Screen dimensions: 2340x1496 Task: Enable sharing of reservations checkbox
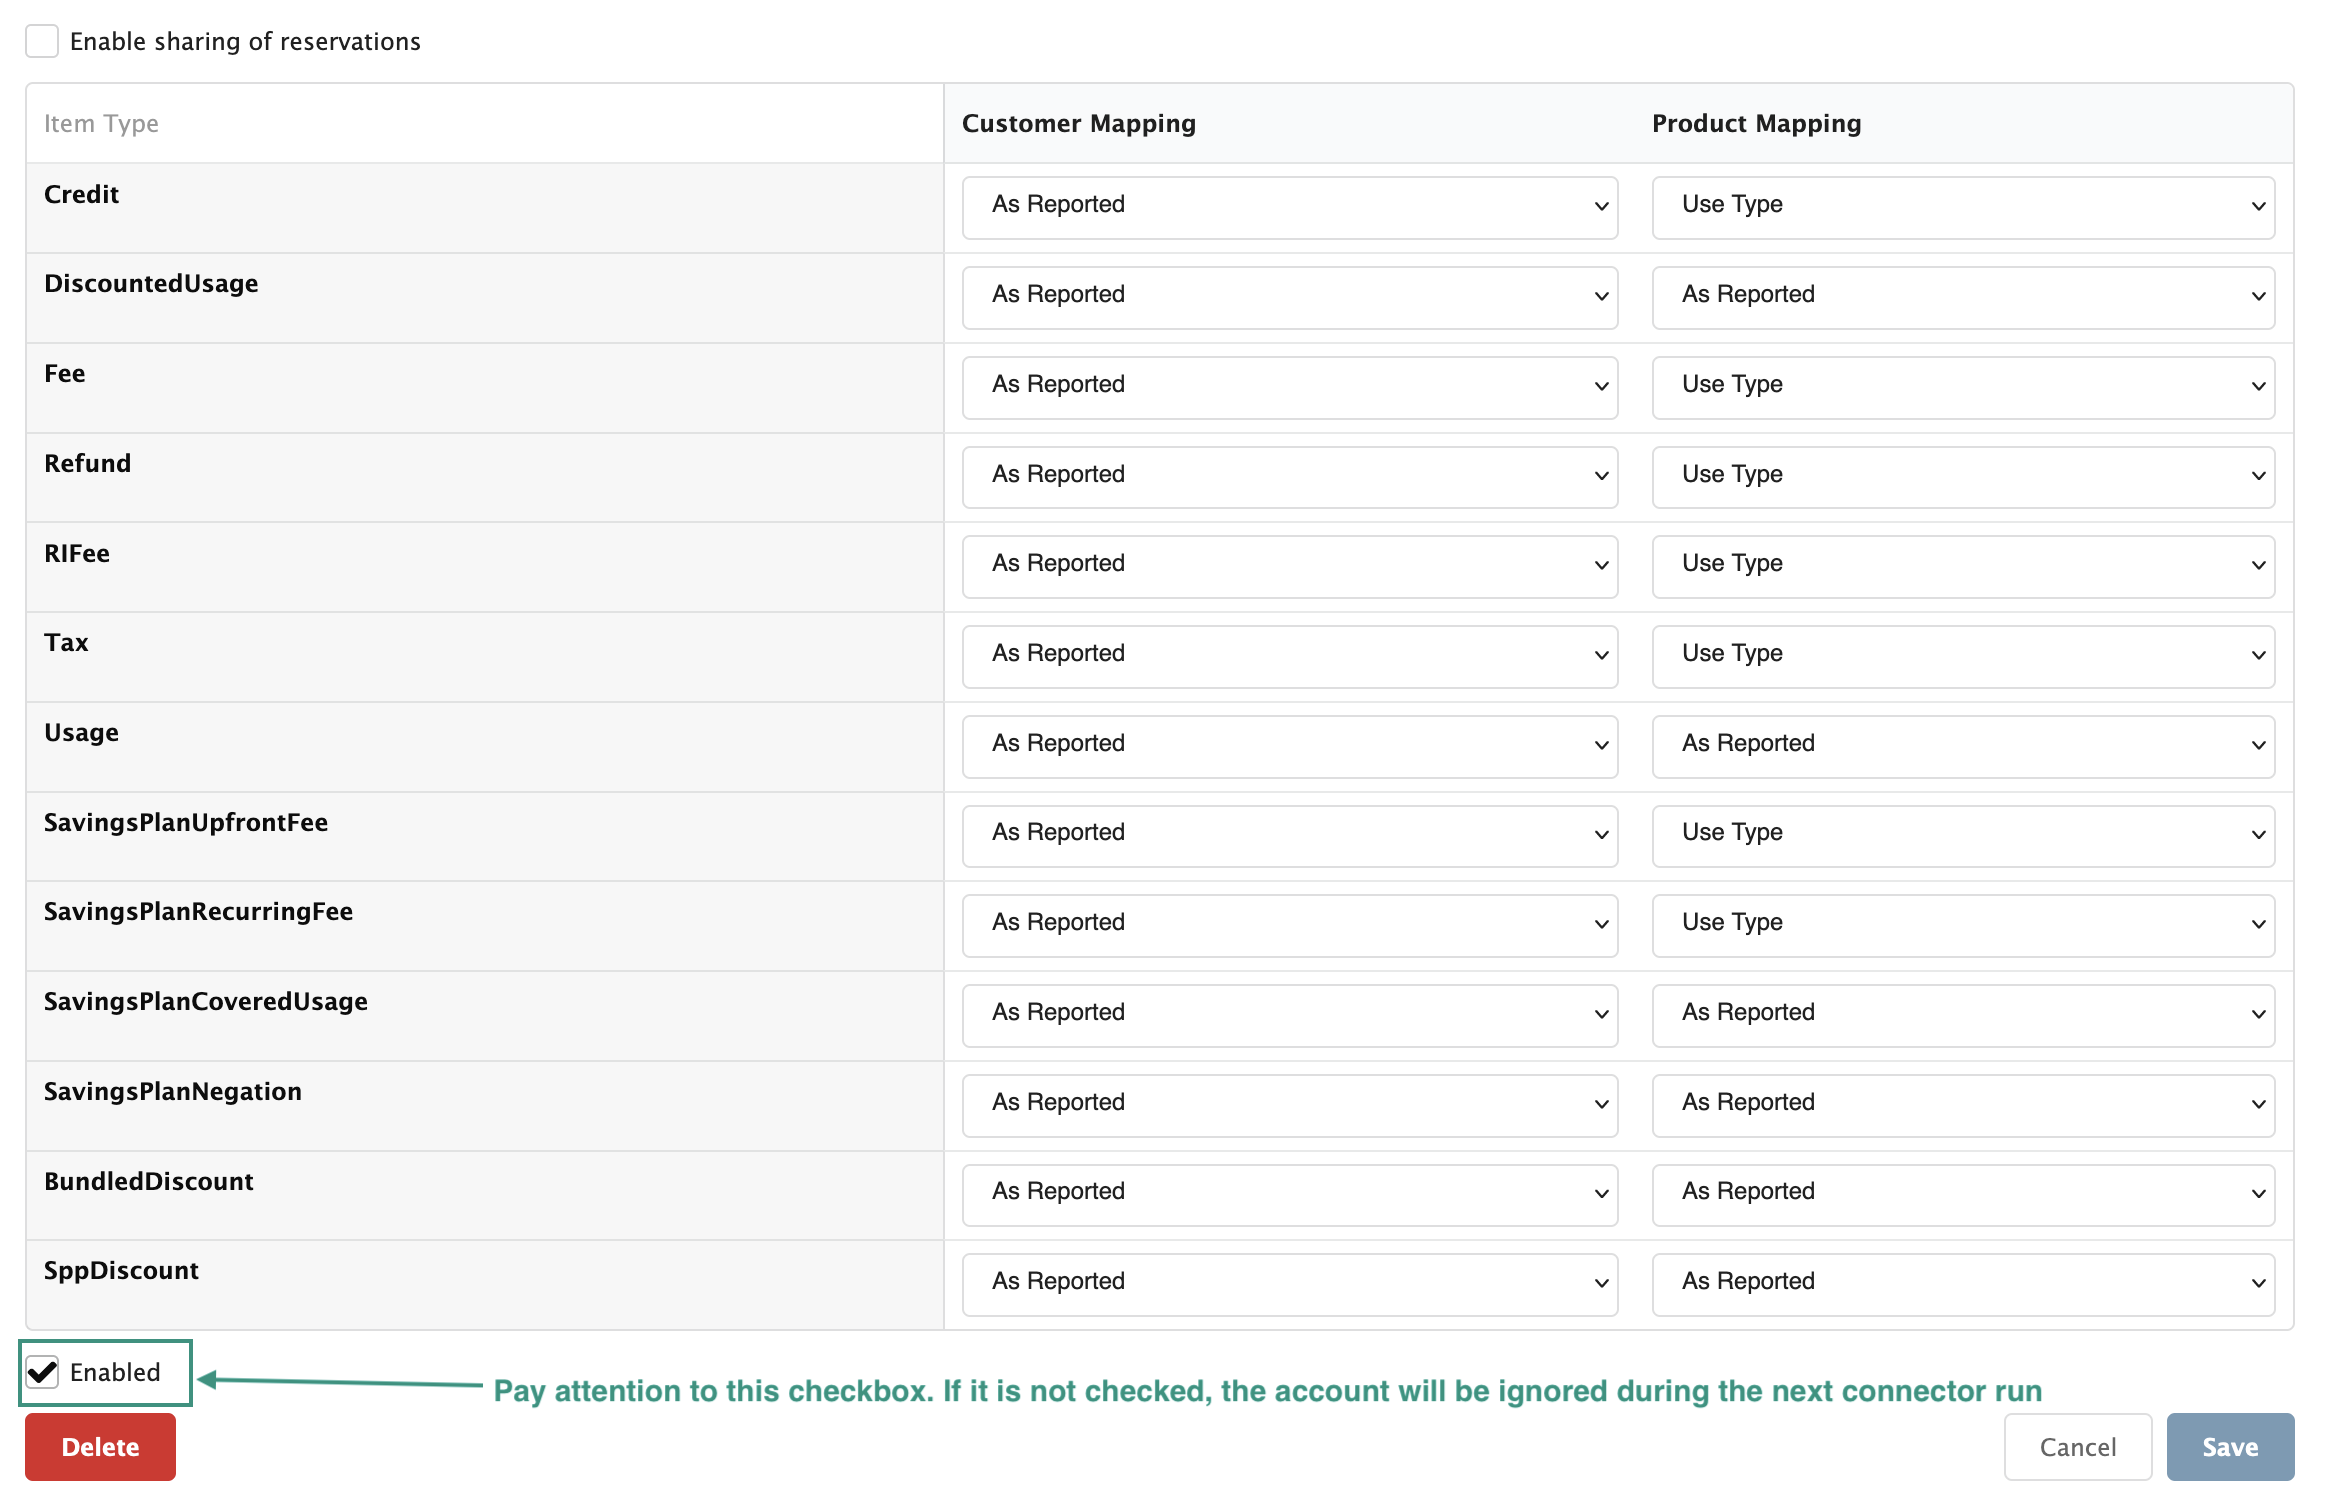pos(41,41)
